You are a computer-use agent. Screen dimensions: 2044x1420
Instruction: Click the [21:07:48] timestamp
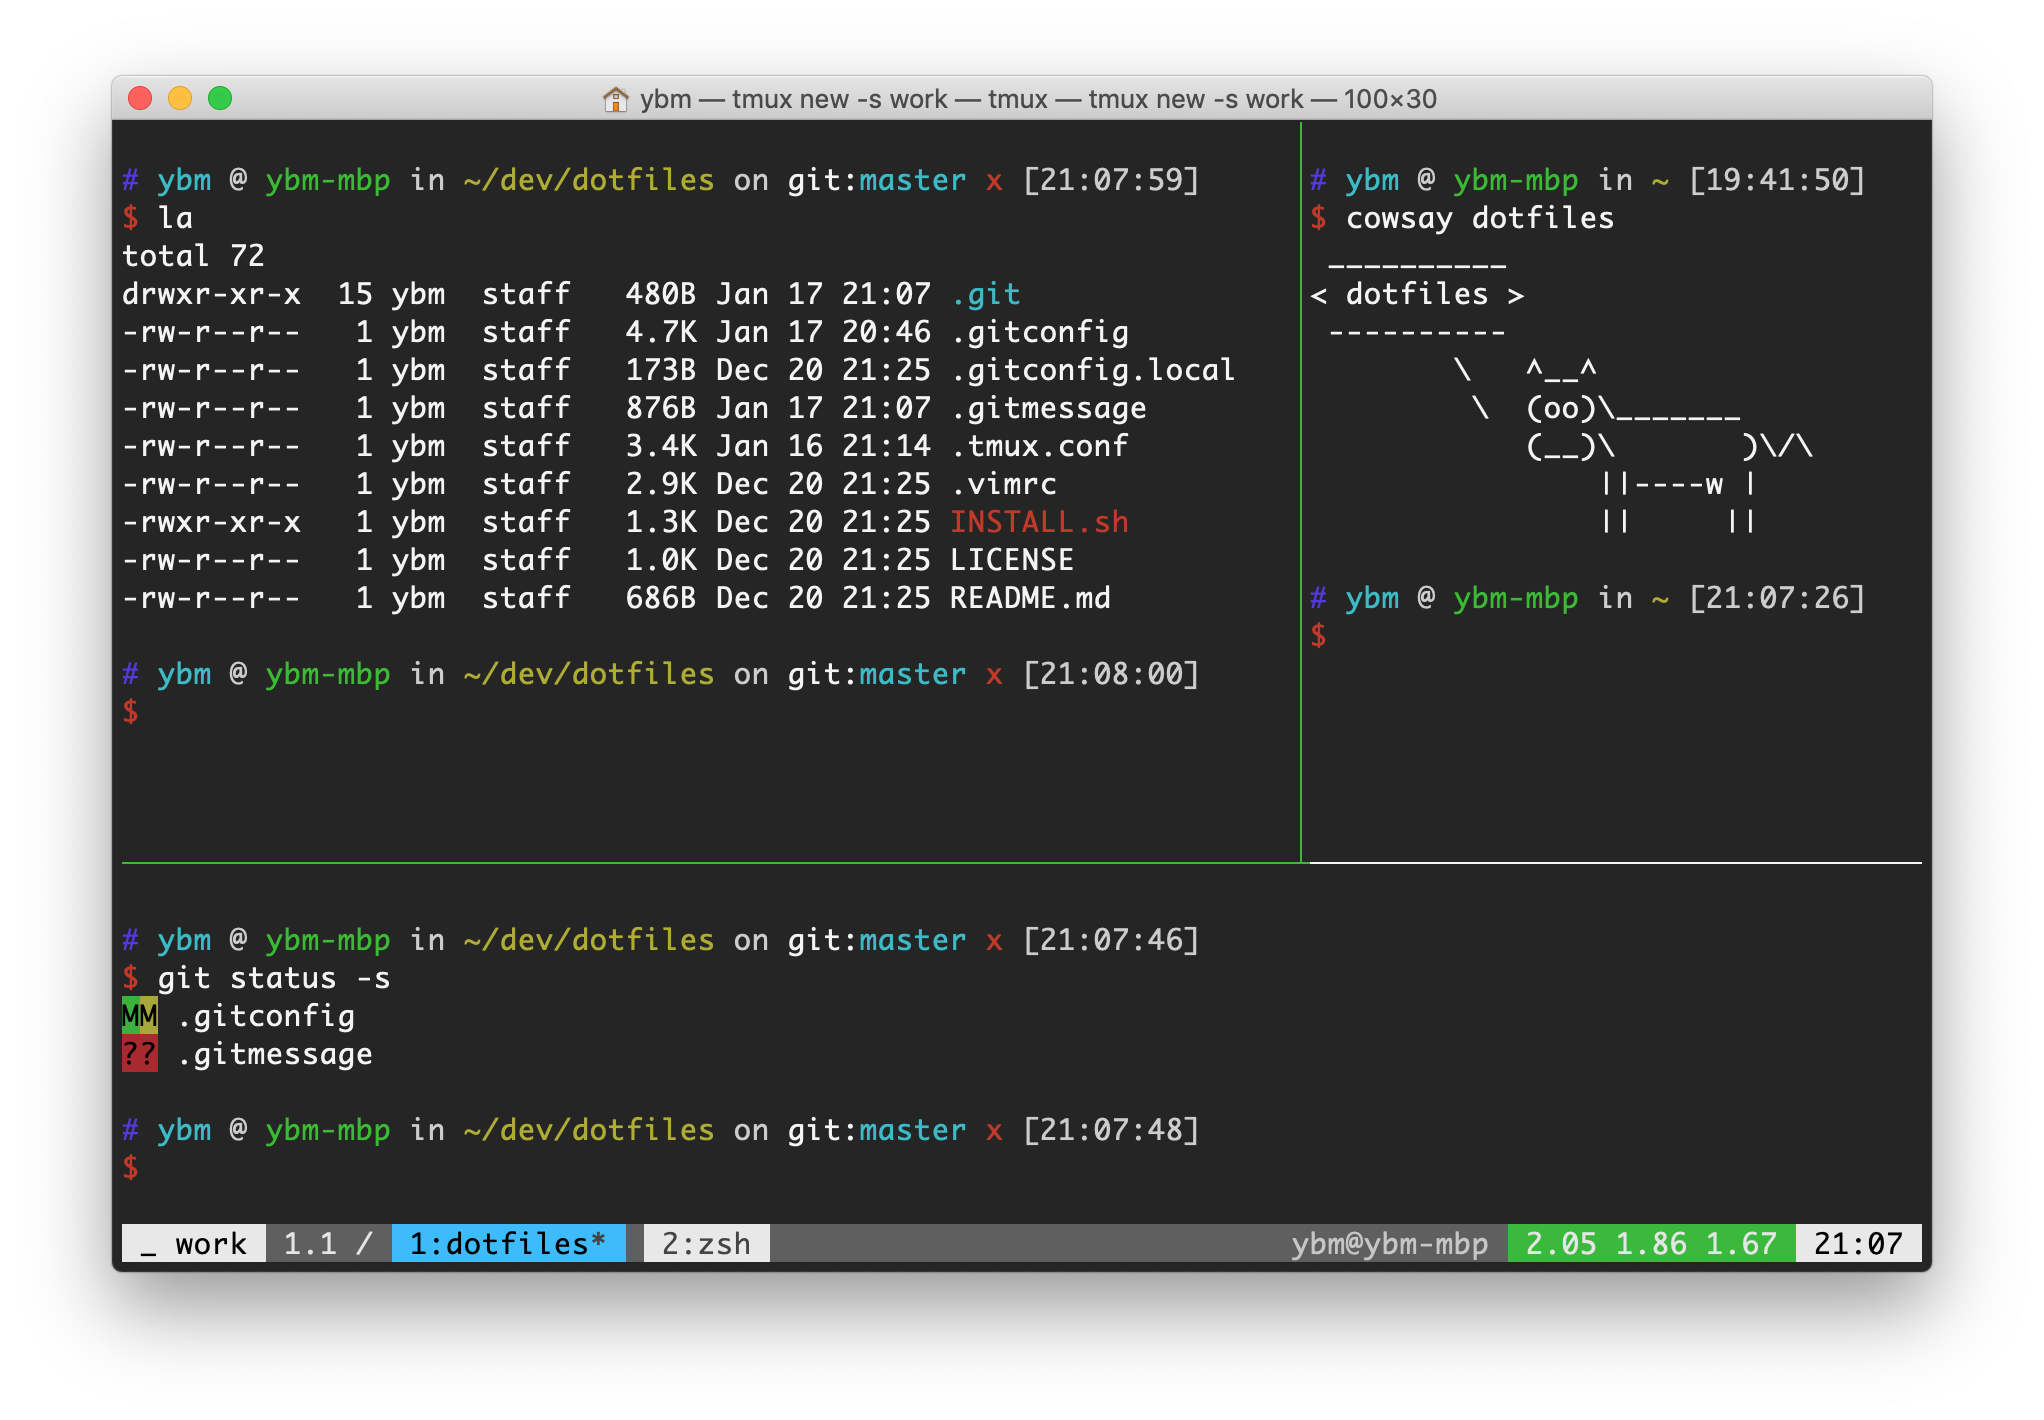[1111, 1130]
